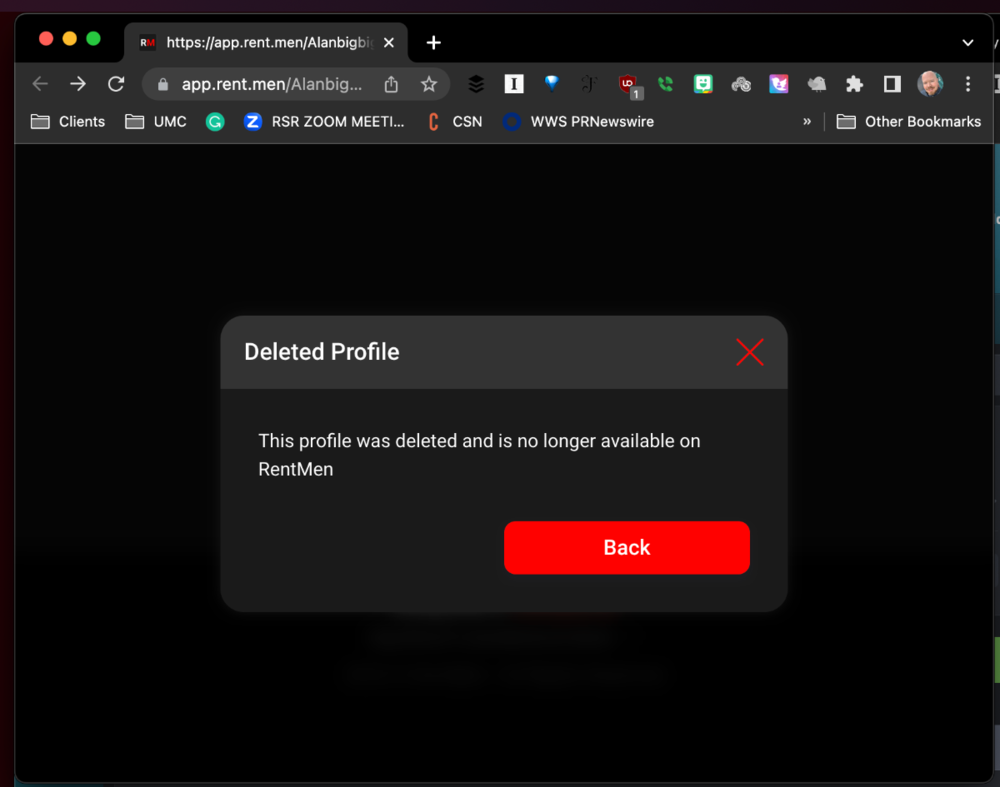The width and height of the screenshot is (1000, 787).
Task: Go forward in browser history
Action: (78, 84)
